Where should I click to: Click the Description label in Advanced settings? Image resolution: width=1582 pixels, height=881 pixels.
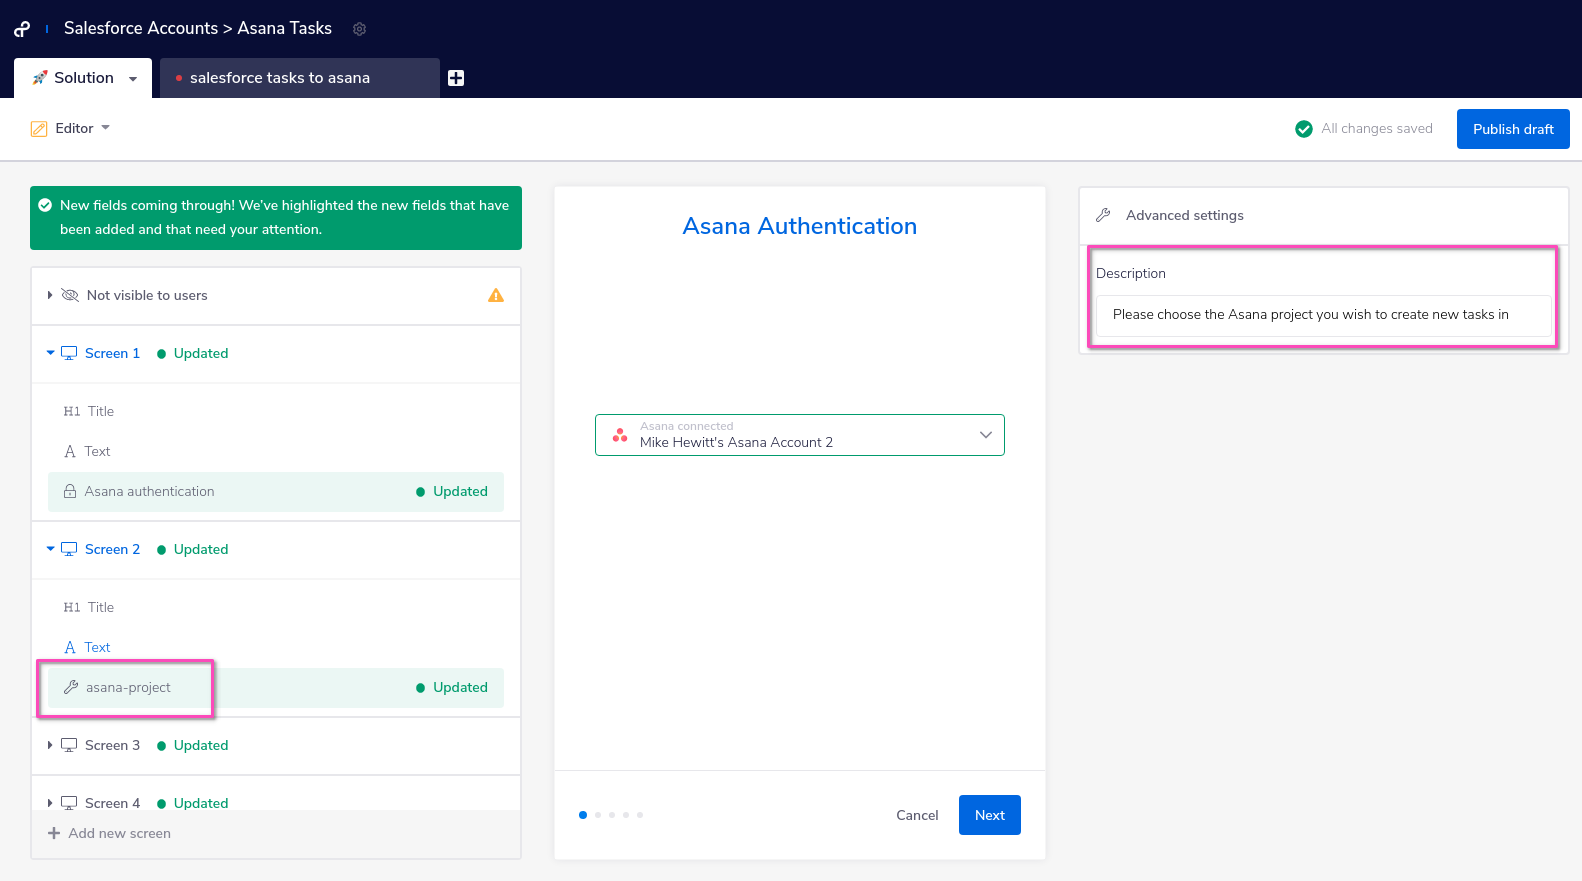1131,273
